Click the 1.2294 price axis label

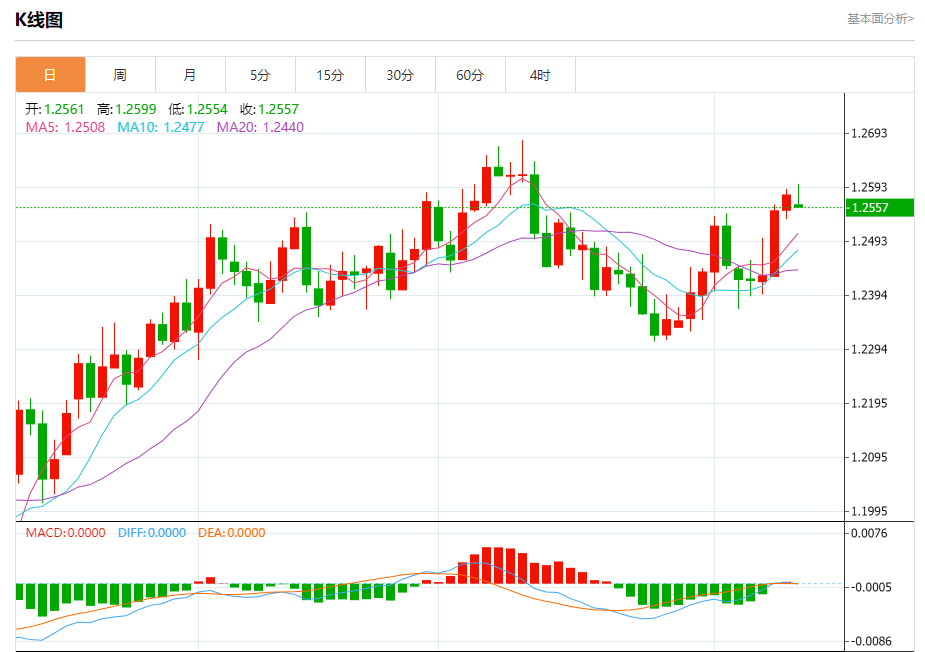point(869,349)
